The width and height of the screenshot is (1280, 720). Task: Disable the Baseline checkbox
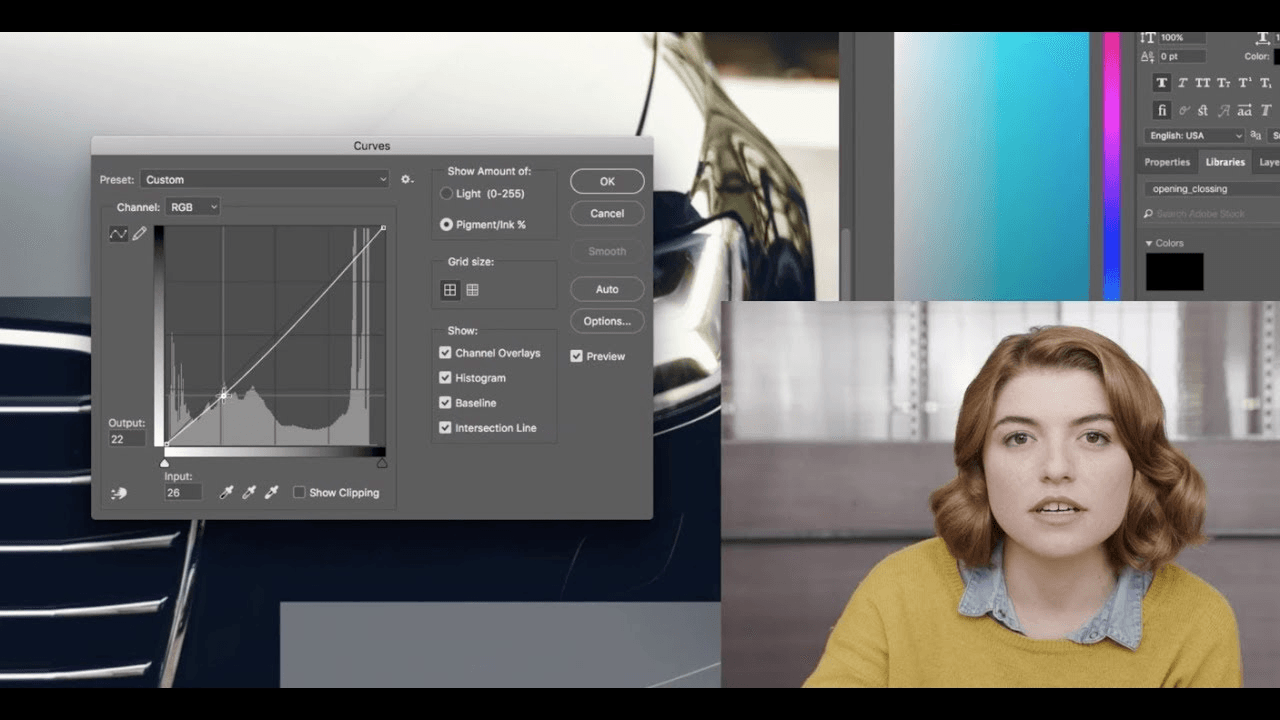coord(445,403)
